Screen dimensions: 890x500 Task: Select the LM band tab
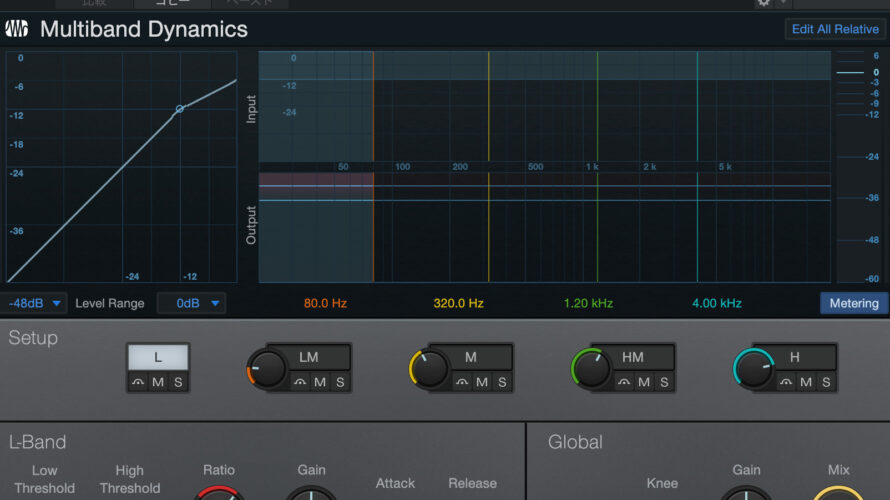point(309,358)
